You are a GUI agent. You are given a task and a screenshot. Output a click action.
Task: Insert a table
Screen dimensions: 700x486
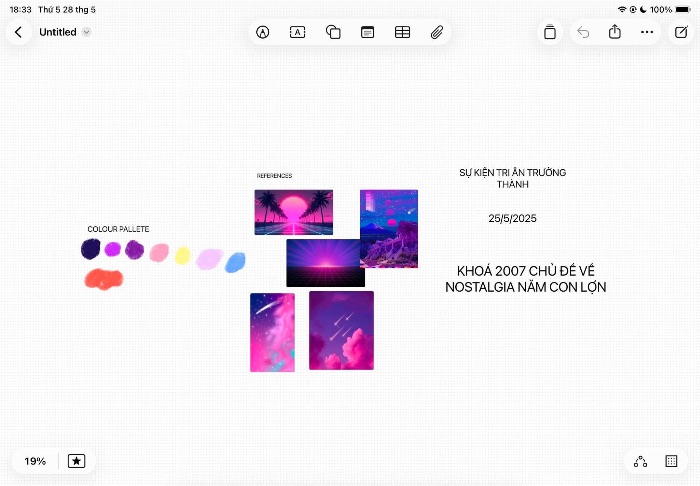click(x=402, y=32)
